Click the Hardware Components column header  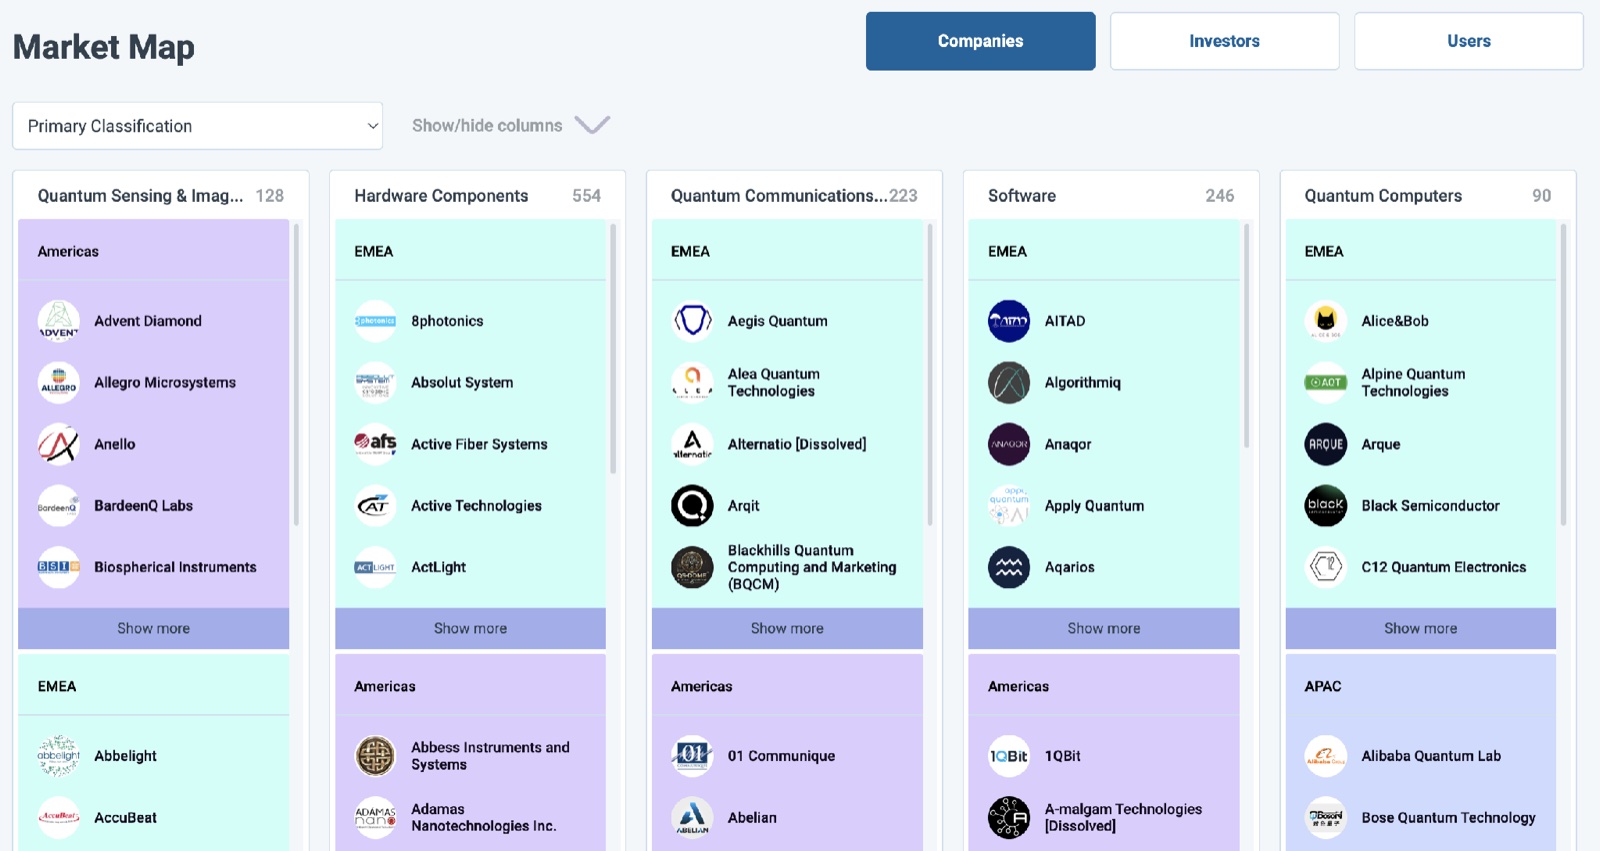[478, 196]
